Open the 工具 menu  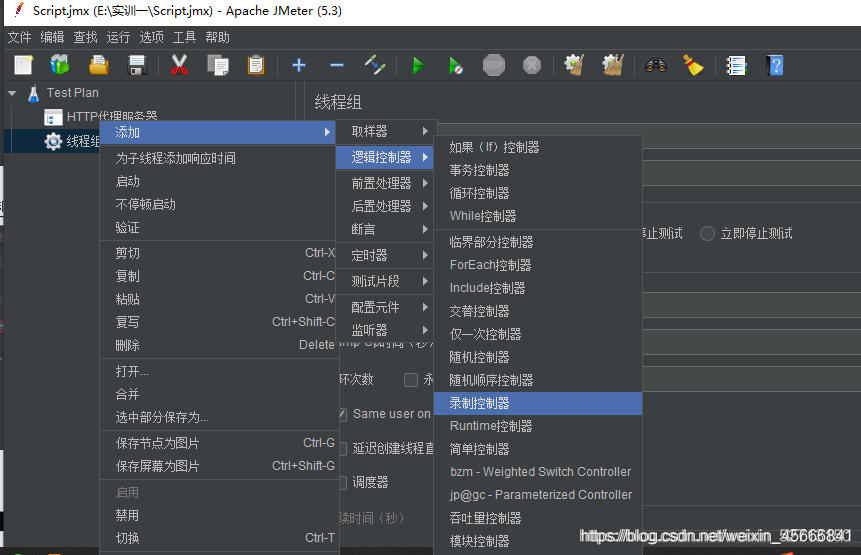(184, 37)
